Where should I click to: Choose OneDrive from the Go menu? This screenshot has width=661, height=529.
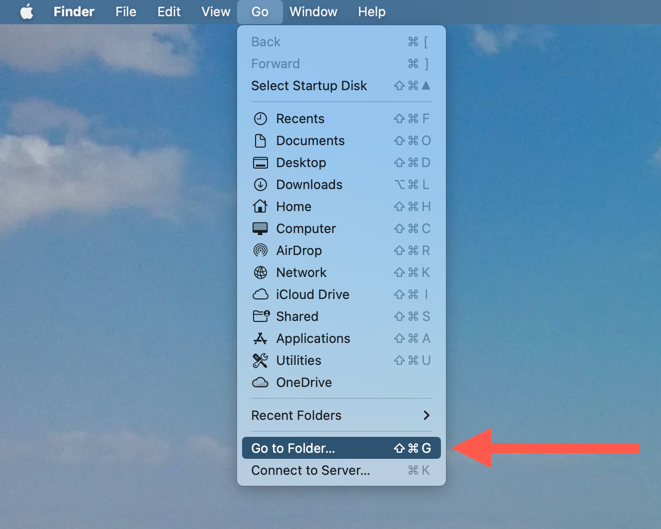coord(341,382)
